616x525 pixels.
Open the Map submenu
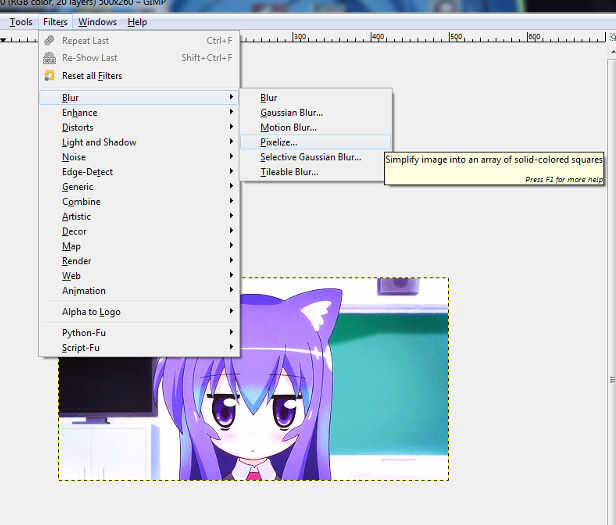[139, 246]
